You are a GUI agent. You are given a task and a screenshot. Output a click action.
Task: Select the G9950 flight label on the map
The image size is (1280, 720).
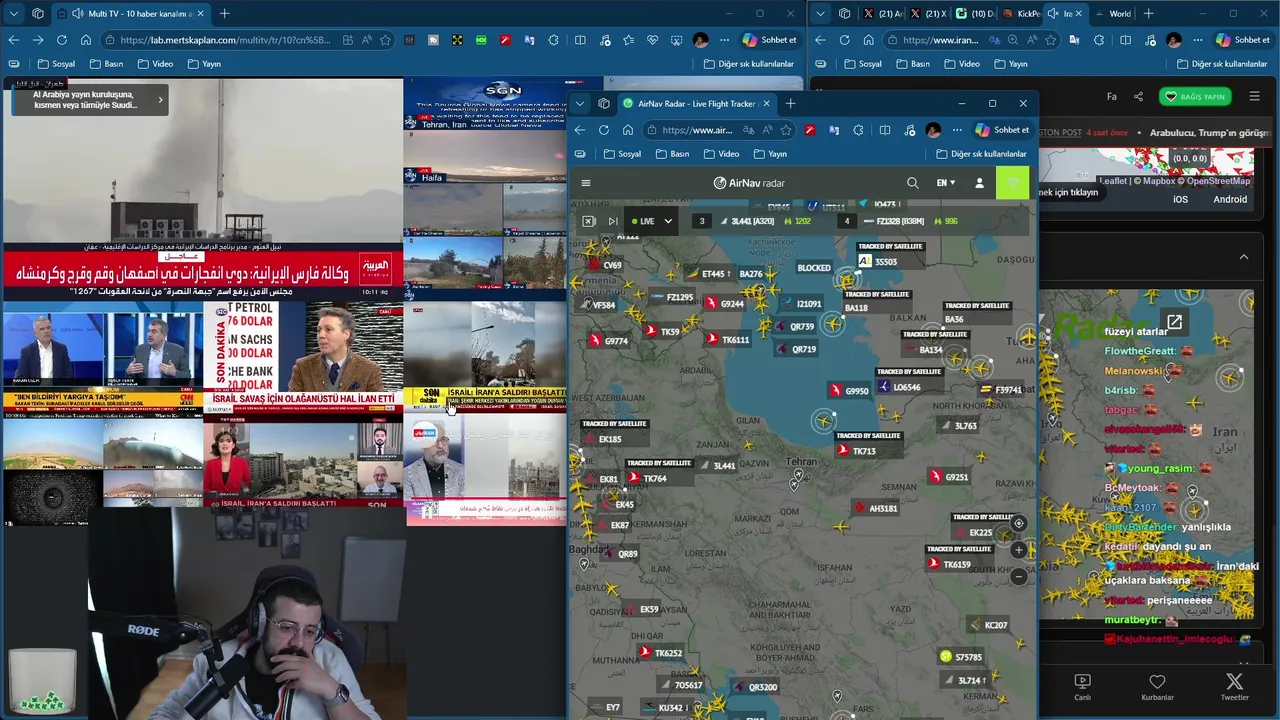point(849,391)
